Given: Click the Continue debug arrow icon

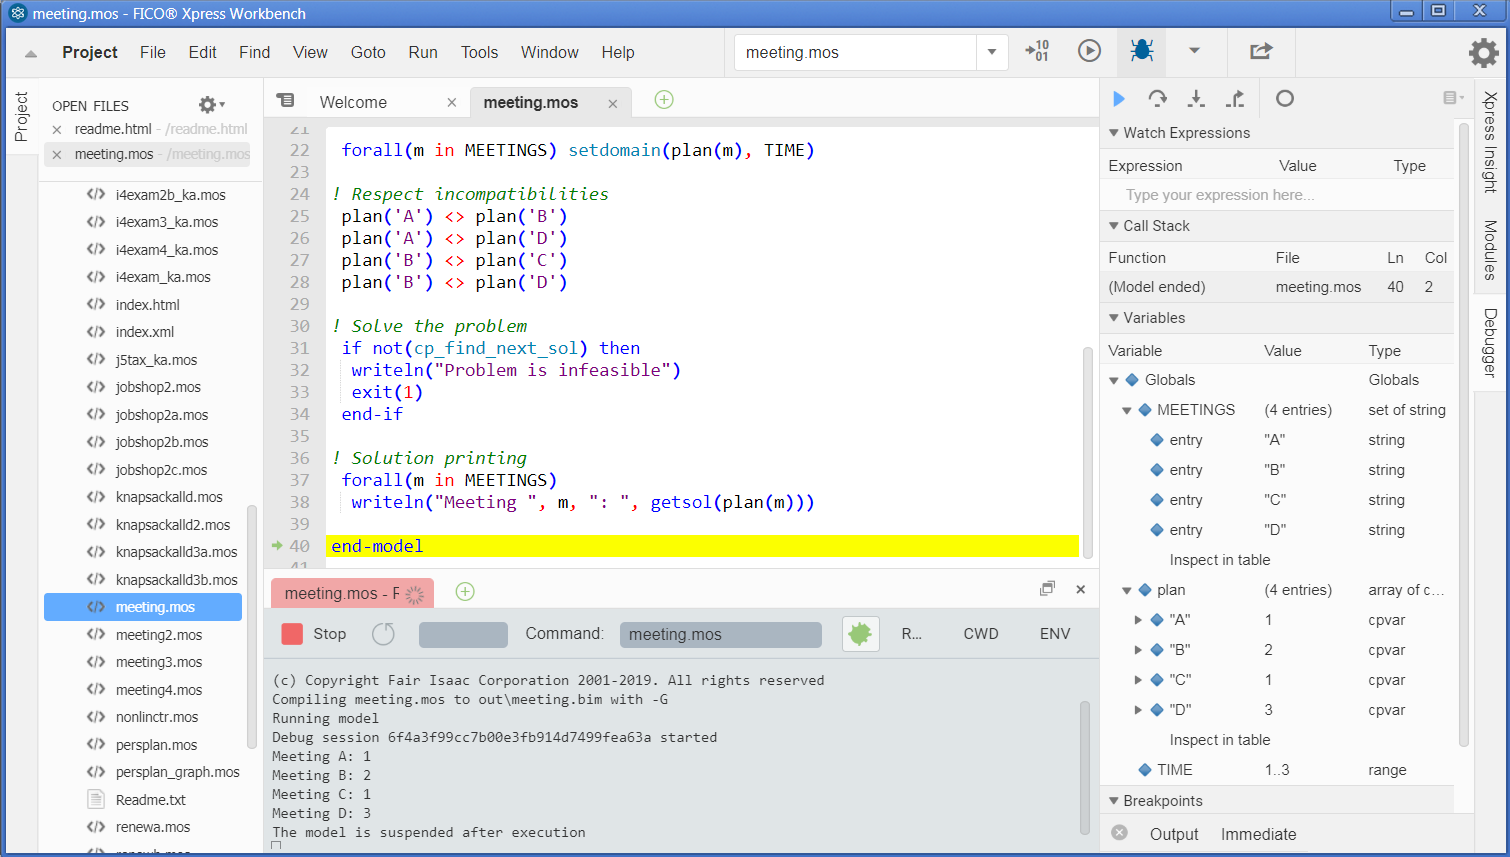Looking at the screenshot, I should click(1119, 99).
